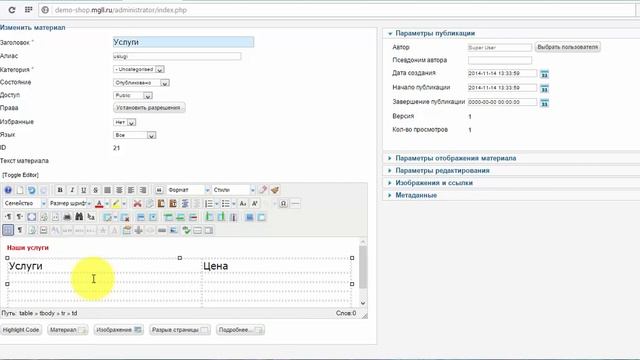Click the [Toggle Editor] link
This screenshot has width=640, height=360.
tap(20, 175)
